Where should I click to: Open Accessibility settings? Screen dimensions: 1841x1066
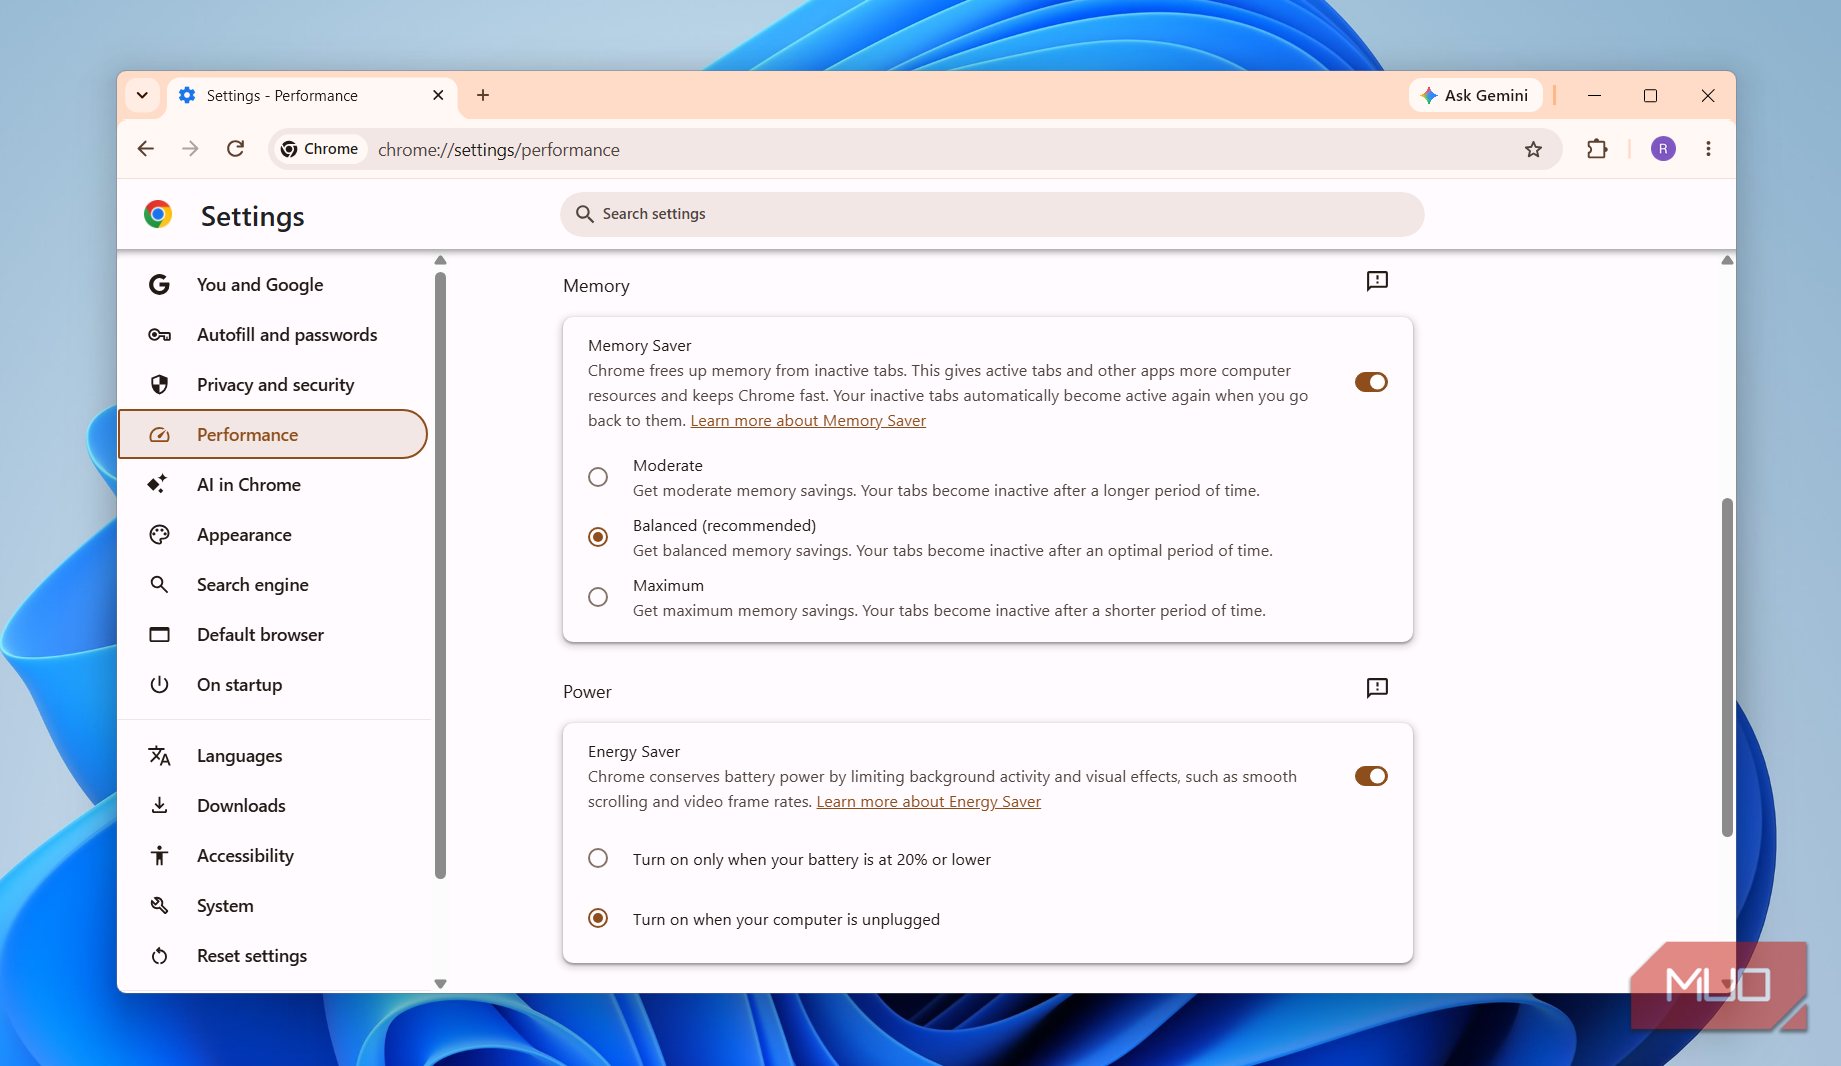[274, 856]
